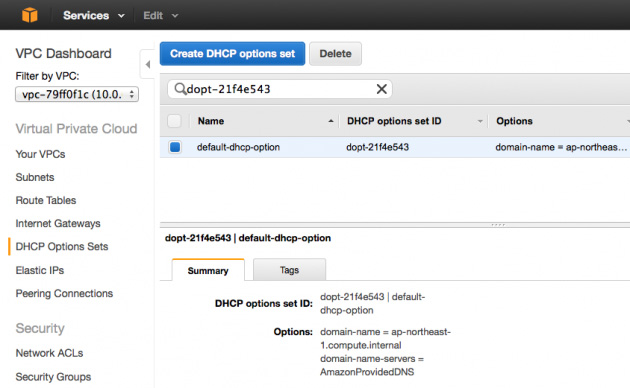Screen dimensions: 630x388
Task: Open Security Groups page
Action: pos(53,377)
